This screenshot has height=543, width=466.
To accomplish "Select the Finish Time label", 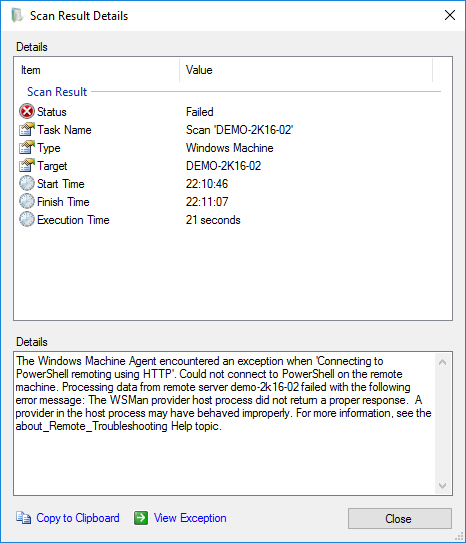I will click(x=63, y=202).
